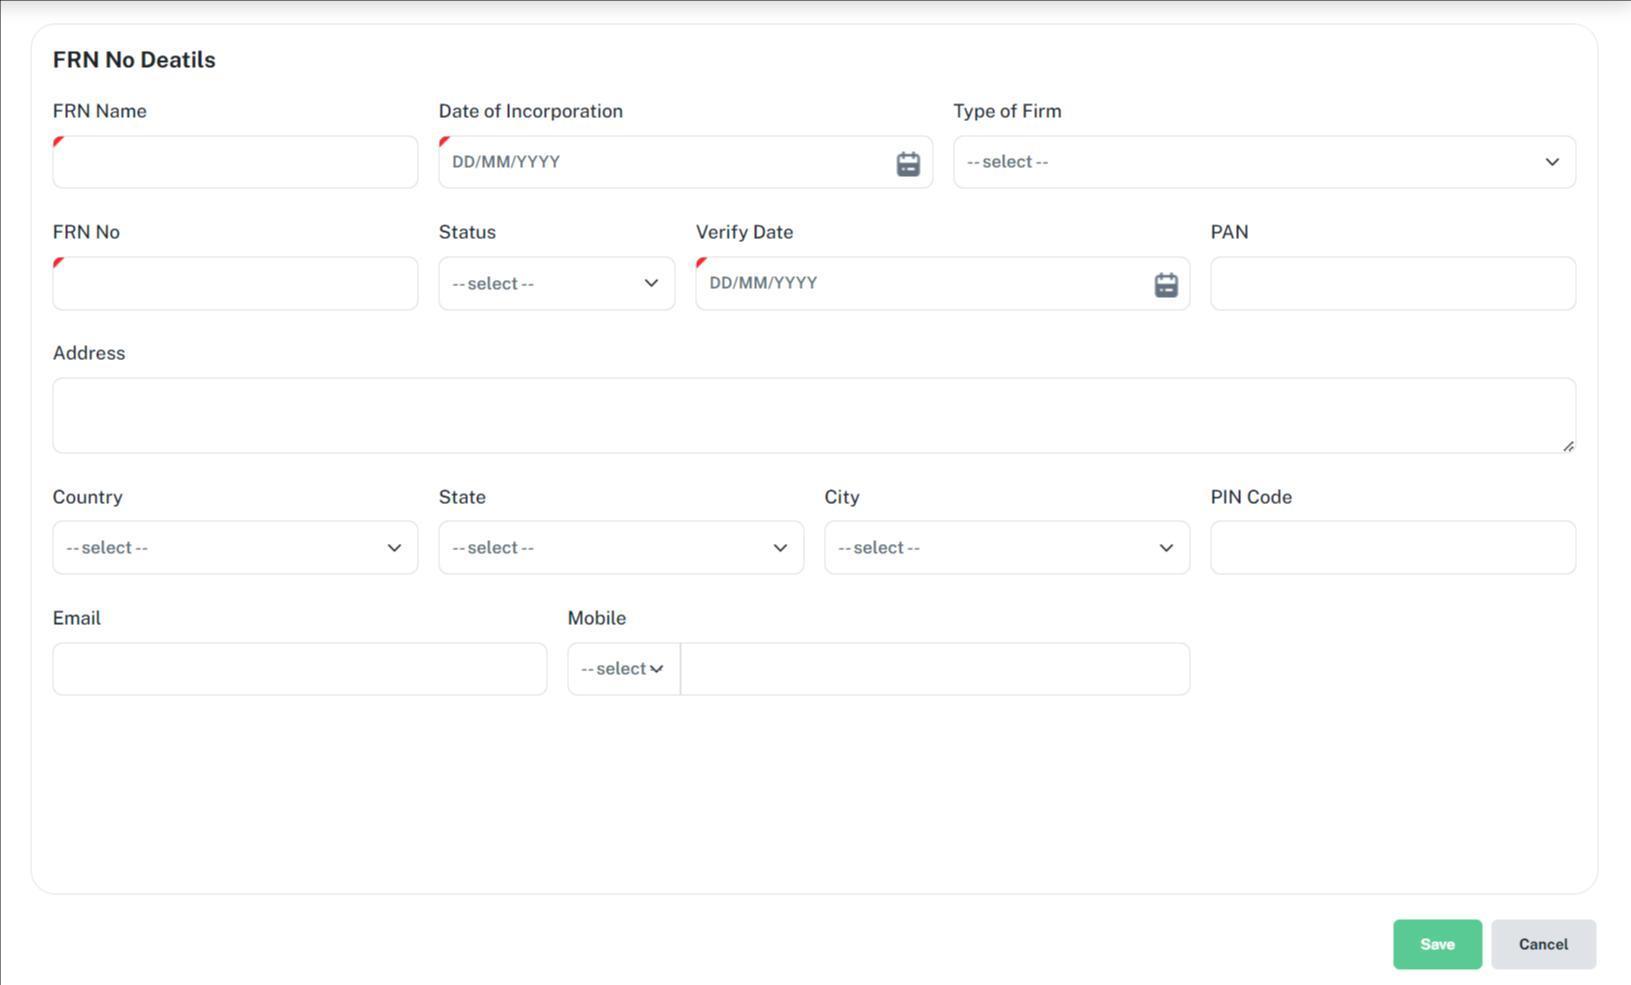This screenshot has width=1631, height=985.
Task: Click the Mobile number input field
Action: click(x=935, y=669)
